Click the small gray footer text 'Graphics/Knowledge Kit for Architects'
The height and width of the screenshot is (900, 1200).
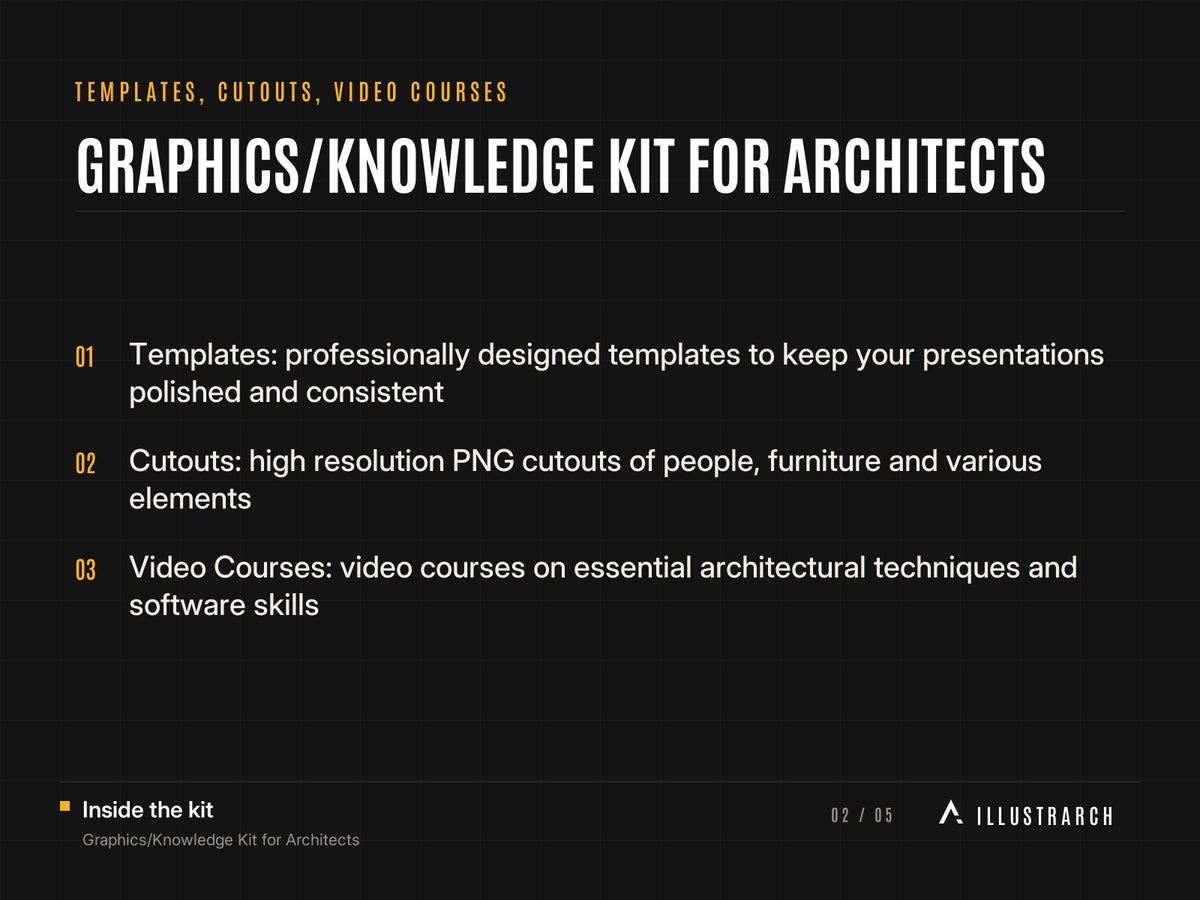(221, 840)
